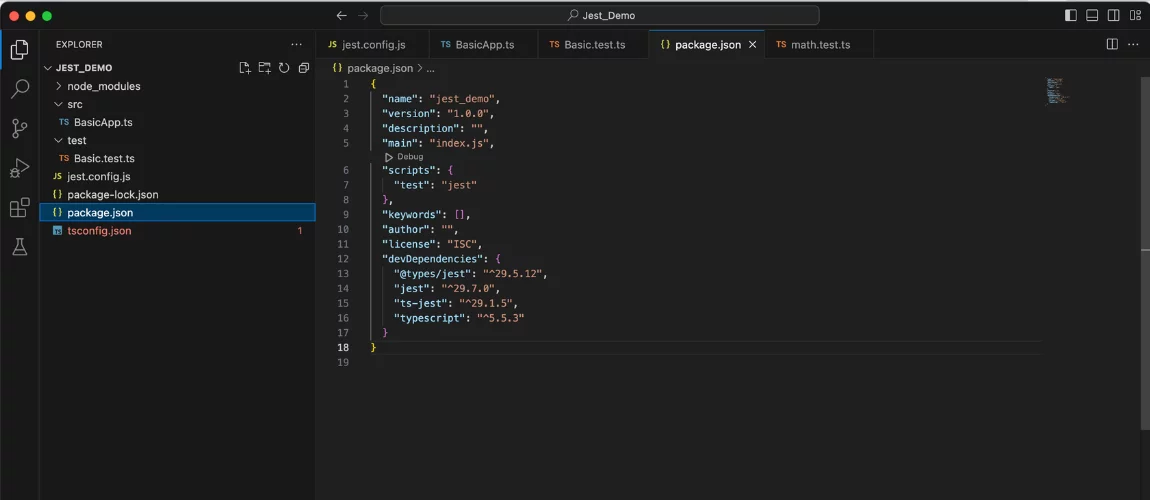Refresh the Explorer file tree
Screen dimensions: 1150x500
284,68
